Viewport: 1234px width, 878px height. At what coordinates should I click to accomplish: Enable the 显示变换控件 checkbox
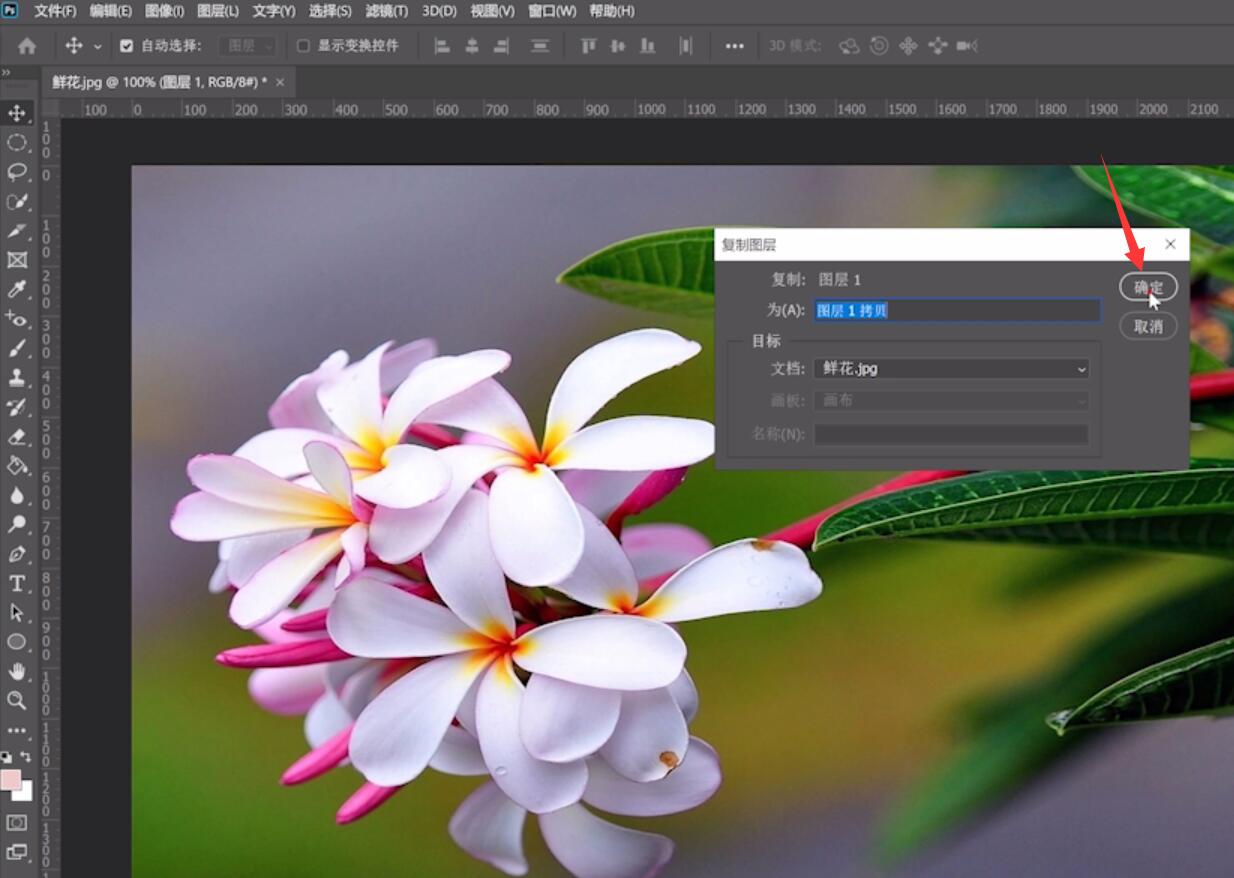point(304,46)
